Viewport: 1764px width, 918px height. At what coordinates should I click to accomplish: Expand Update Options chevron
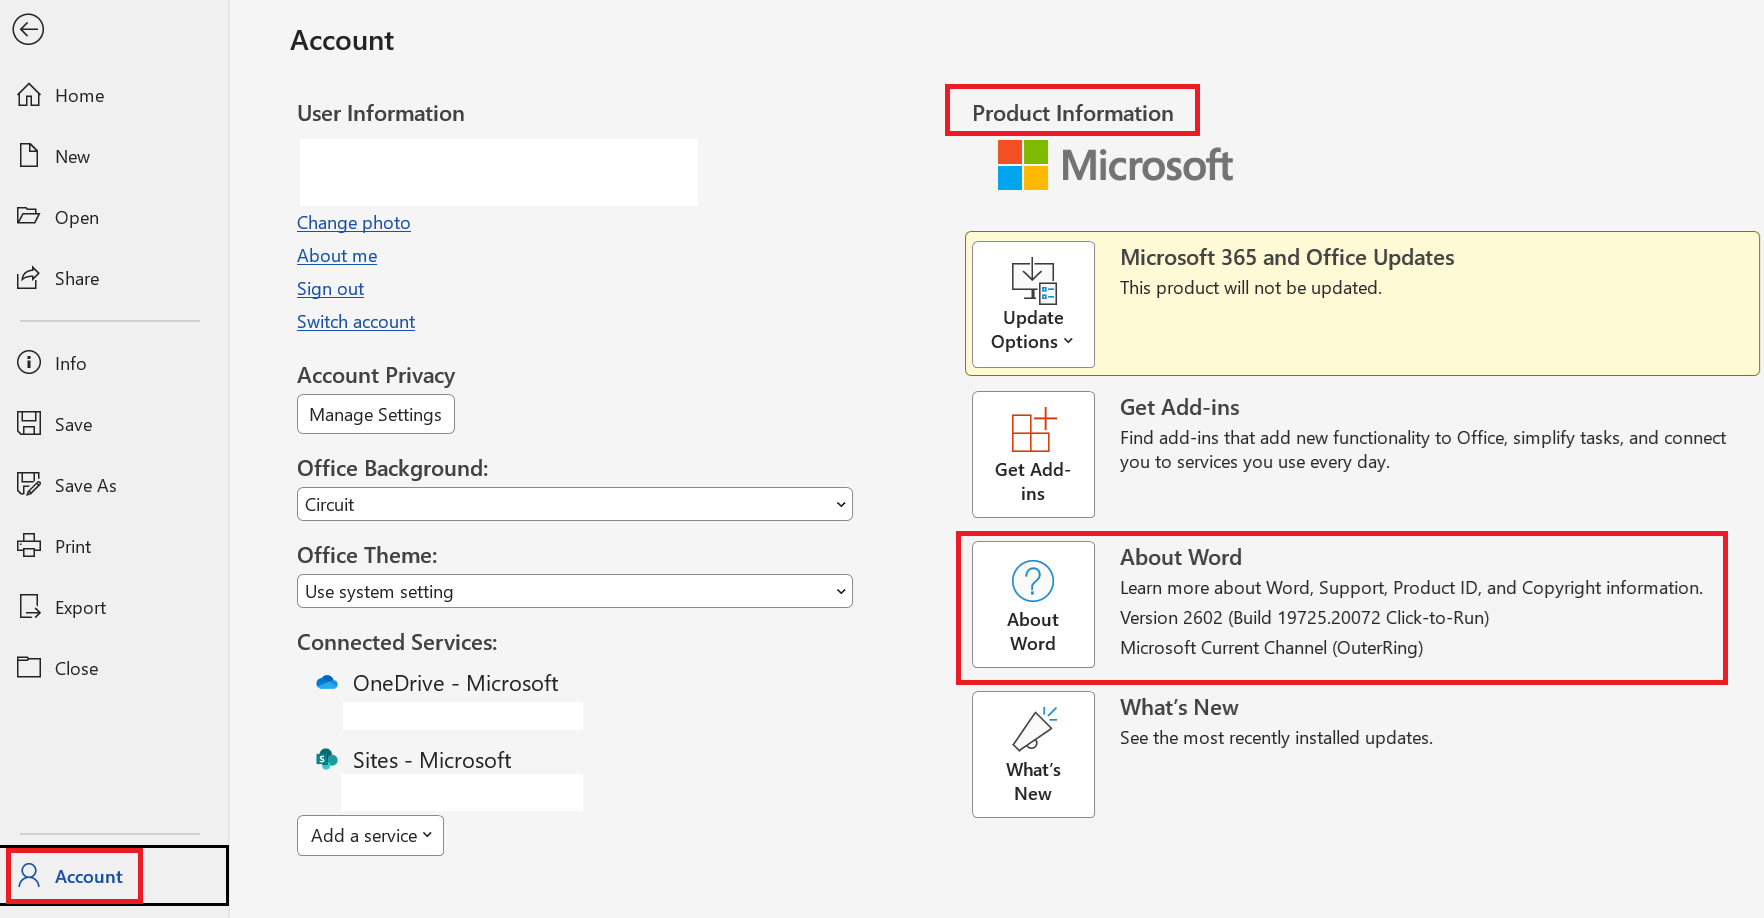pos(1068,341)
